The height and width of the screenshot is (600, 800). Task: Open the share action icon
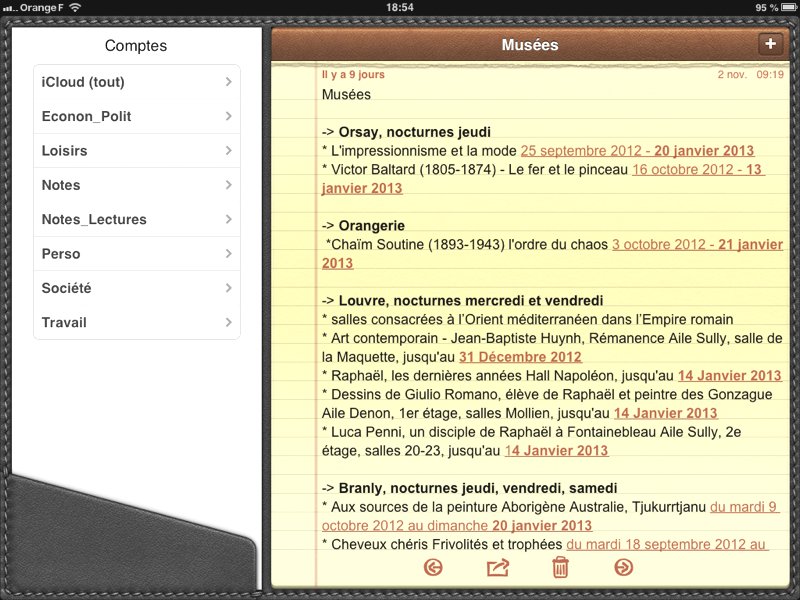coord(497,568)
